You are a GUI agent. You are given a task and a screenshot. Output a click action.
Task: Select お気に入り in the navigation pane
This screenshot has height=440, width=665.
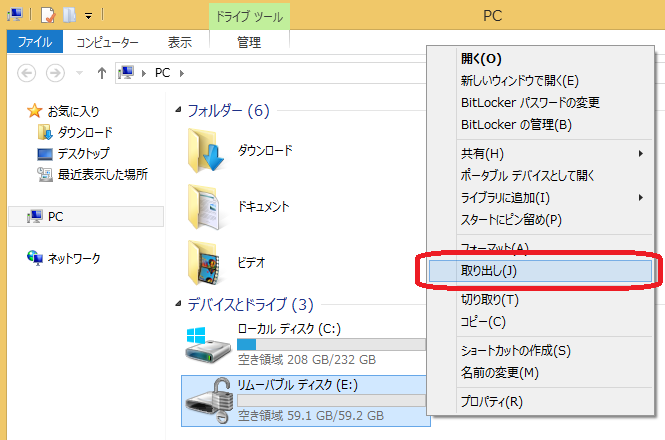tap(73, 111)
